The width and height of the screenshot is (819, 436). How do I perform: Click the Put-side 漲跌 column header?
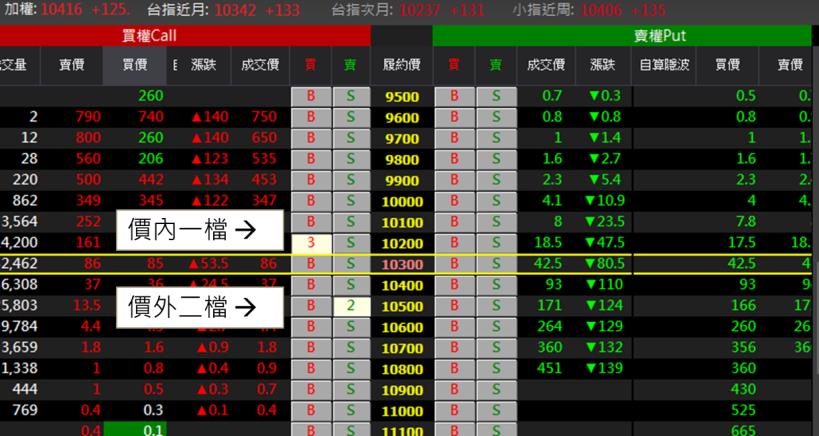click(603, 65)
